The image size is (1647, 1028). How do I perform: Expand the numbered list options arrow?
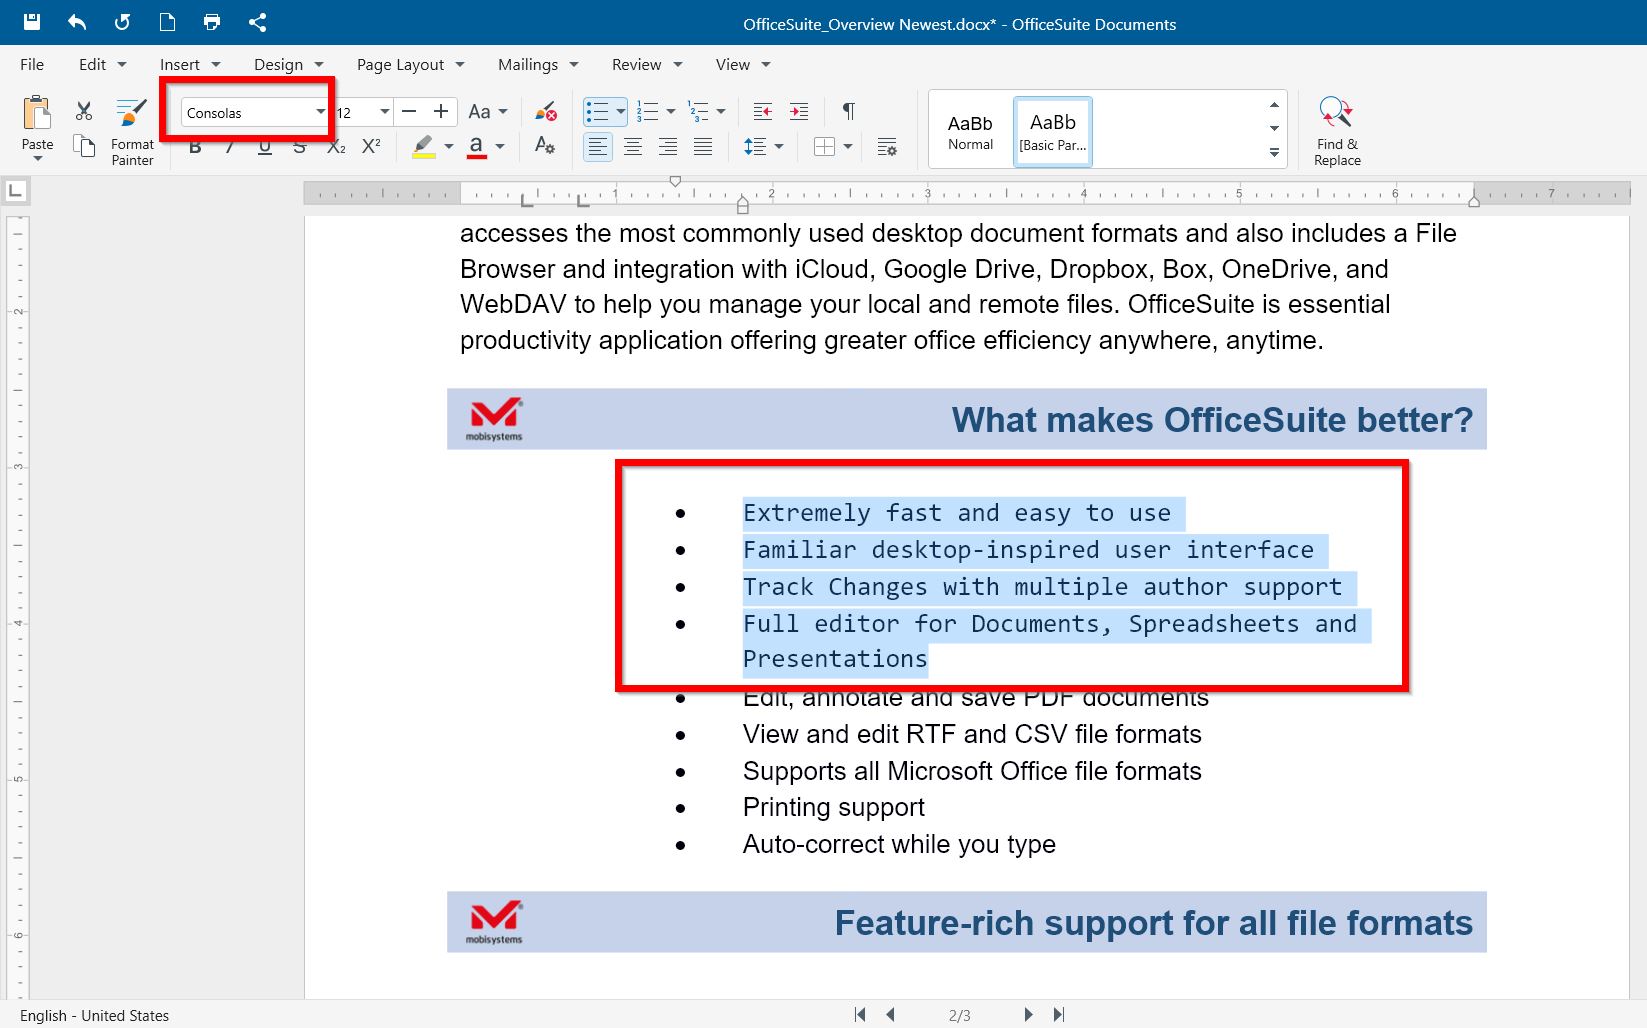click(671, 111)
